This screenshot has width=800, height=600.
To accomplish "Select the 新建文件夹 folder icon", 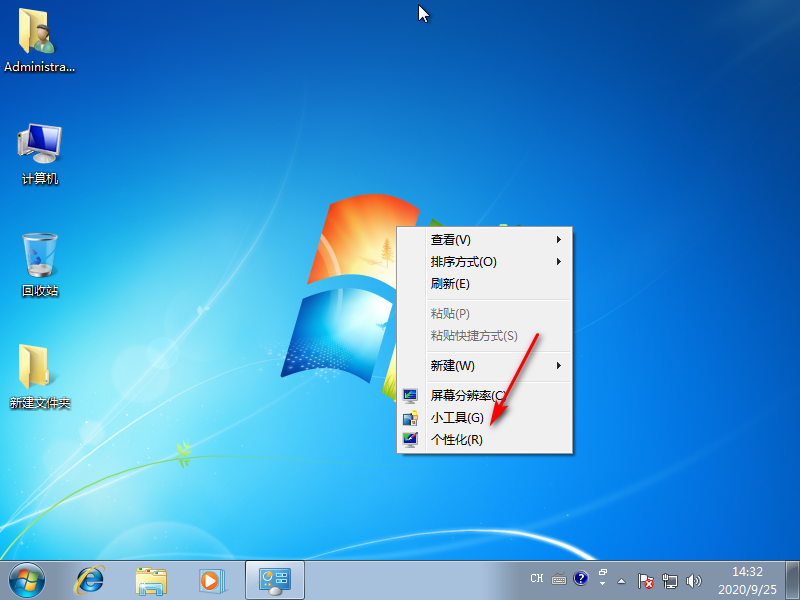I will 40,370.
